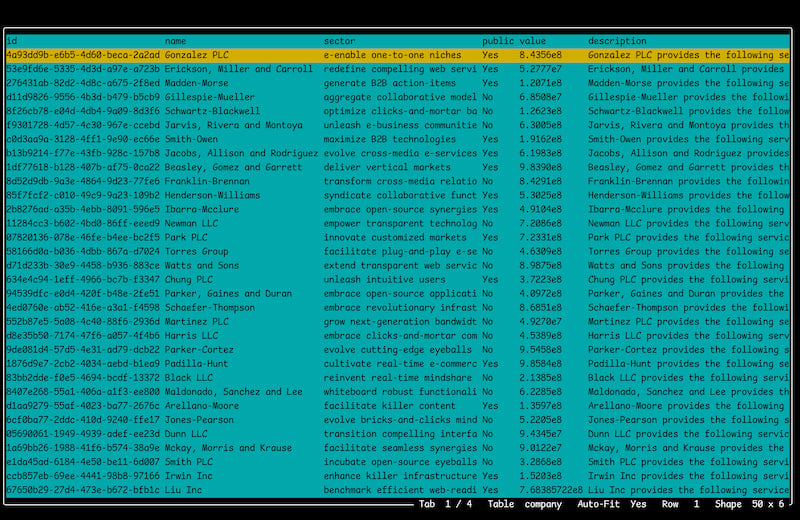The image size is (800, 520).
Task: Click the Parker-Cortez name cell
Action: pos(199,350)
